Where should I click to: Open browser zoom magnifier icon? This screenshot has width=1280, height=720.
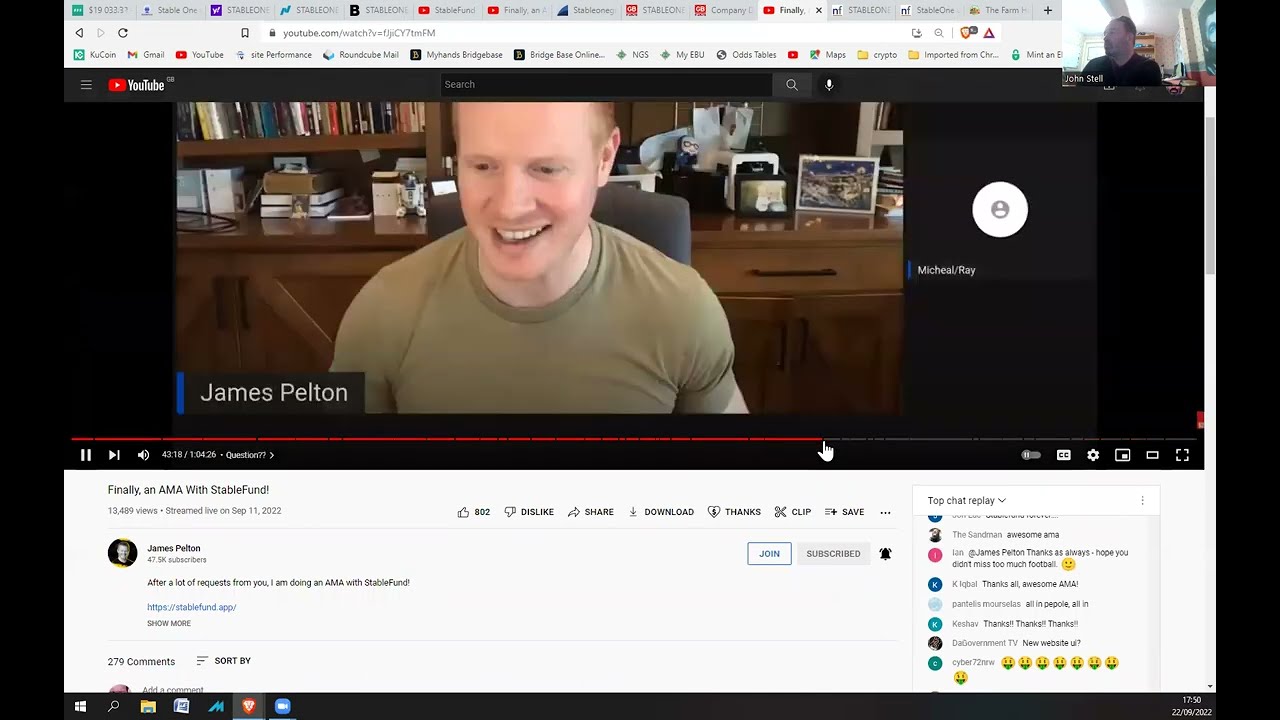pos(939,33)
